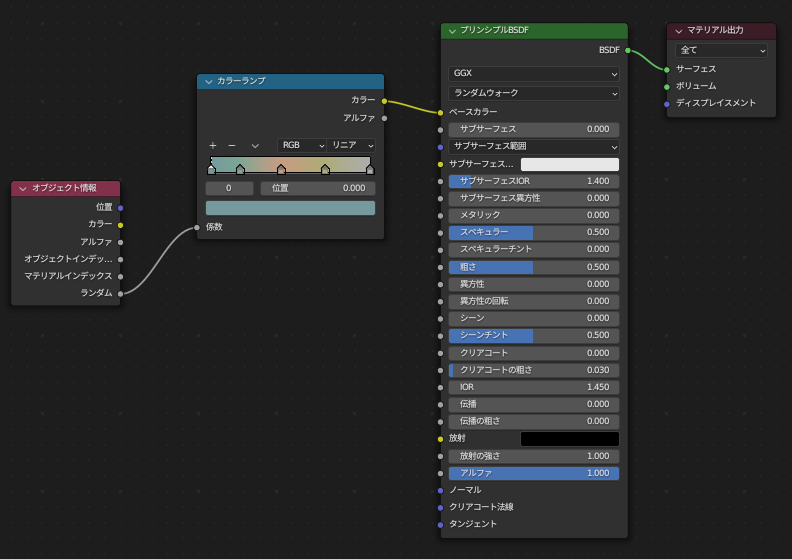Open the teal color swatch in the Color Ramp

(290, 208)
